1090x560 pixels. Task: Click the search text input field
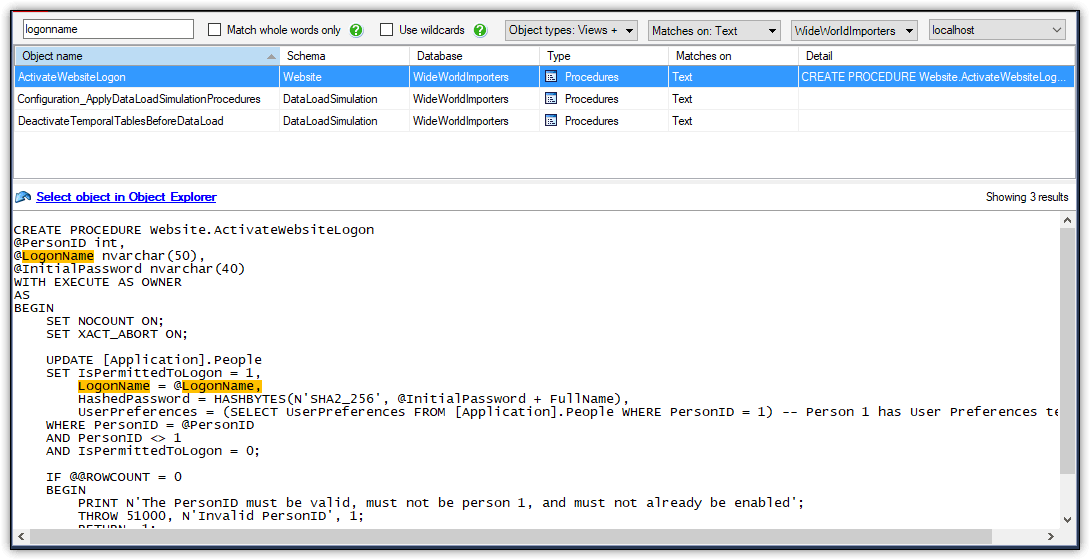tap(108, 30)
